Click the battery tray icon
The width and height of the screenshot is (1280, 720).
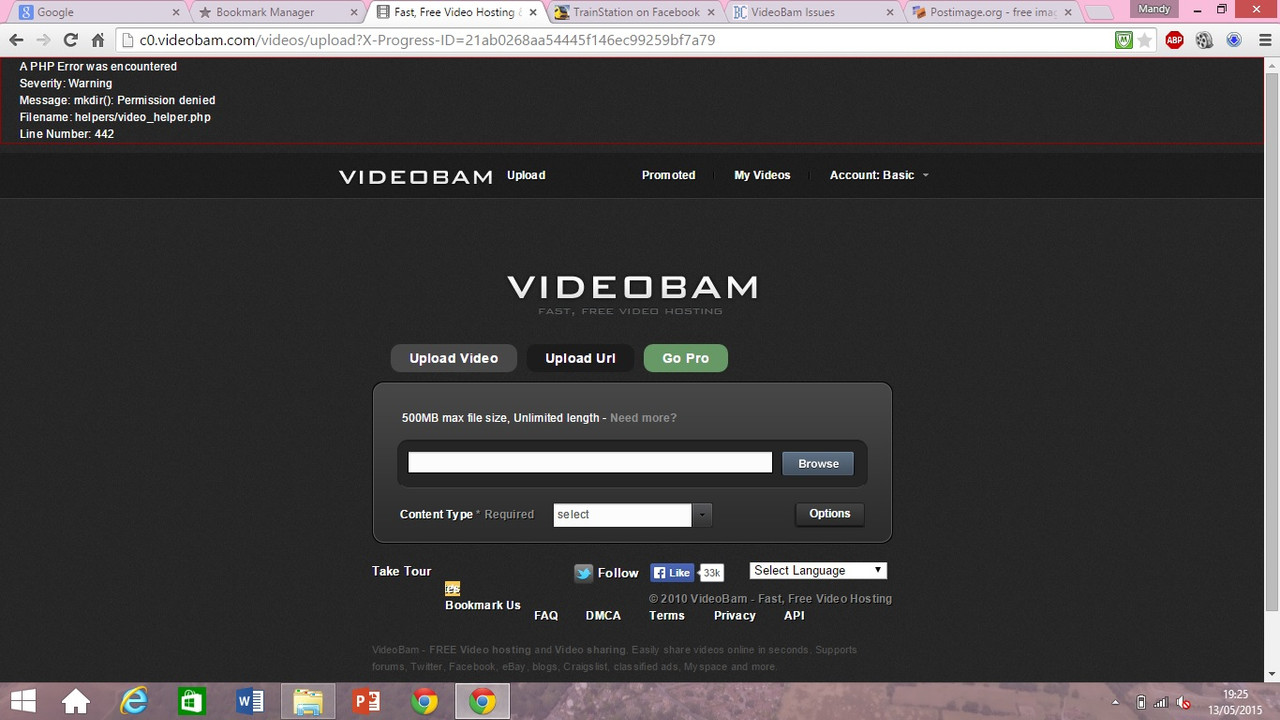coord(1141,702)
